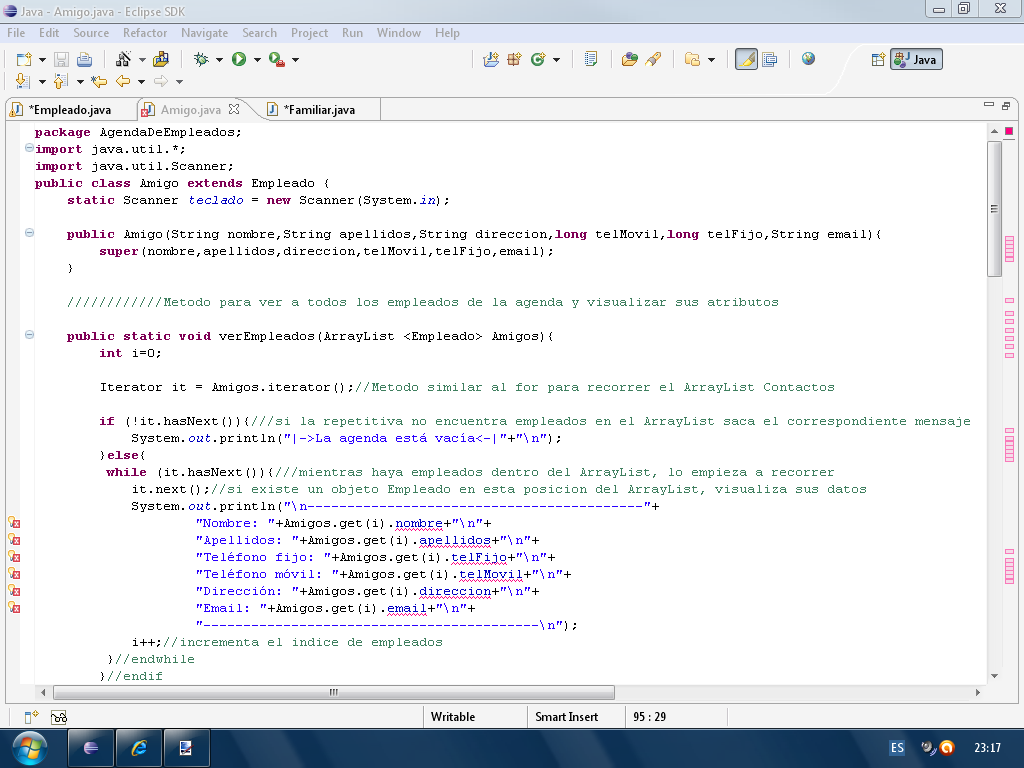Click error marker beside Email line
The height and width of the screenshot is (768, 1024).
(14, 607)
